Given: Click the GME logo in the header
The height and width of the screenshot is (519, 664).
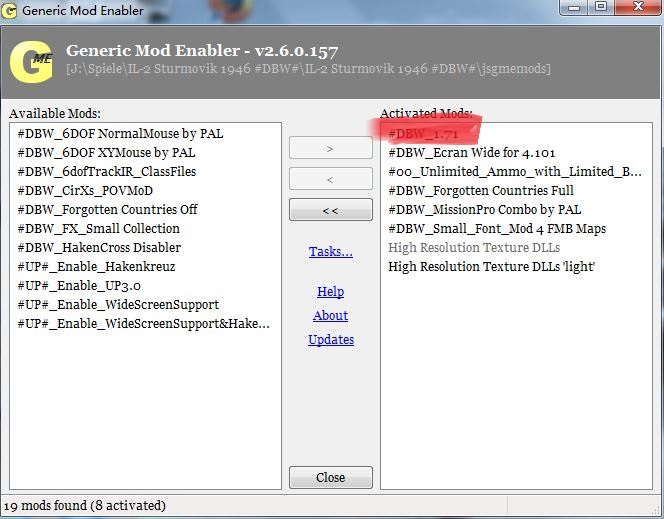Looking at the screenshot, I should (x=32, y=62).
